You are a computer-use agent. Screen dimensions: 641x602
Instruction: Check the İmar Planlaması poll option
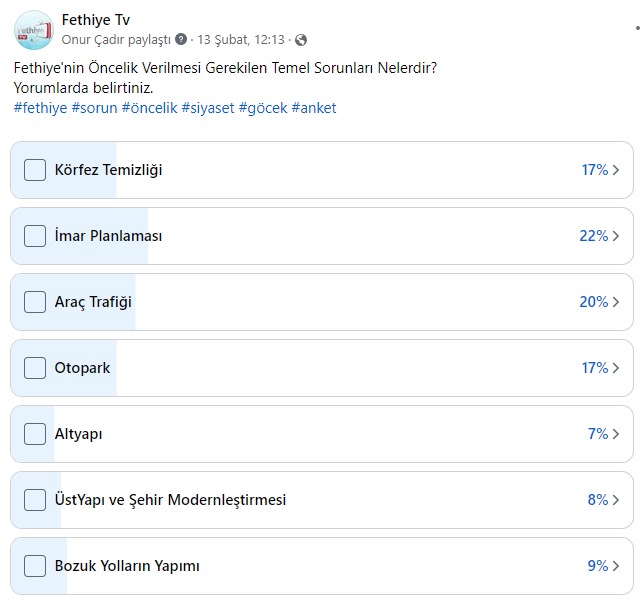click(35, 236)
